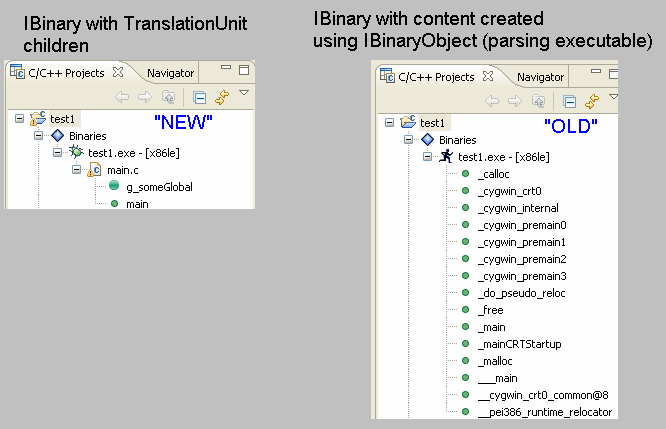The width and height of the screenshot is (666, 429).
Task: Open view menu triangle in NEW panel
Action: (244, 92)
